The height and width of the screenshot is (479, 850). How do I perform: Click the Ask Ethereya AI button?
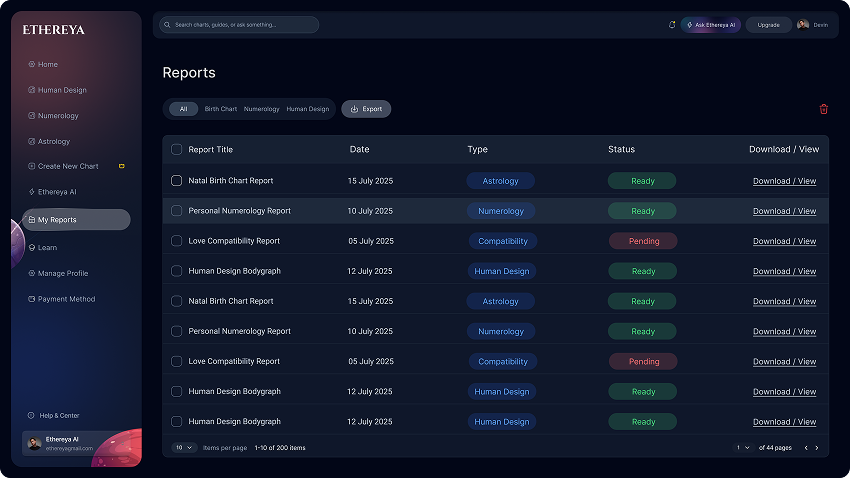(711, 25)
